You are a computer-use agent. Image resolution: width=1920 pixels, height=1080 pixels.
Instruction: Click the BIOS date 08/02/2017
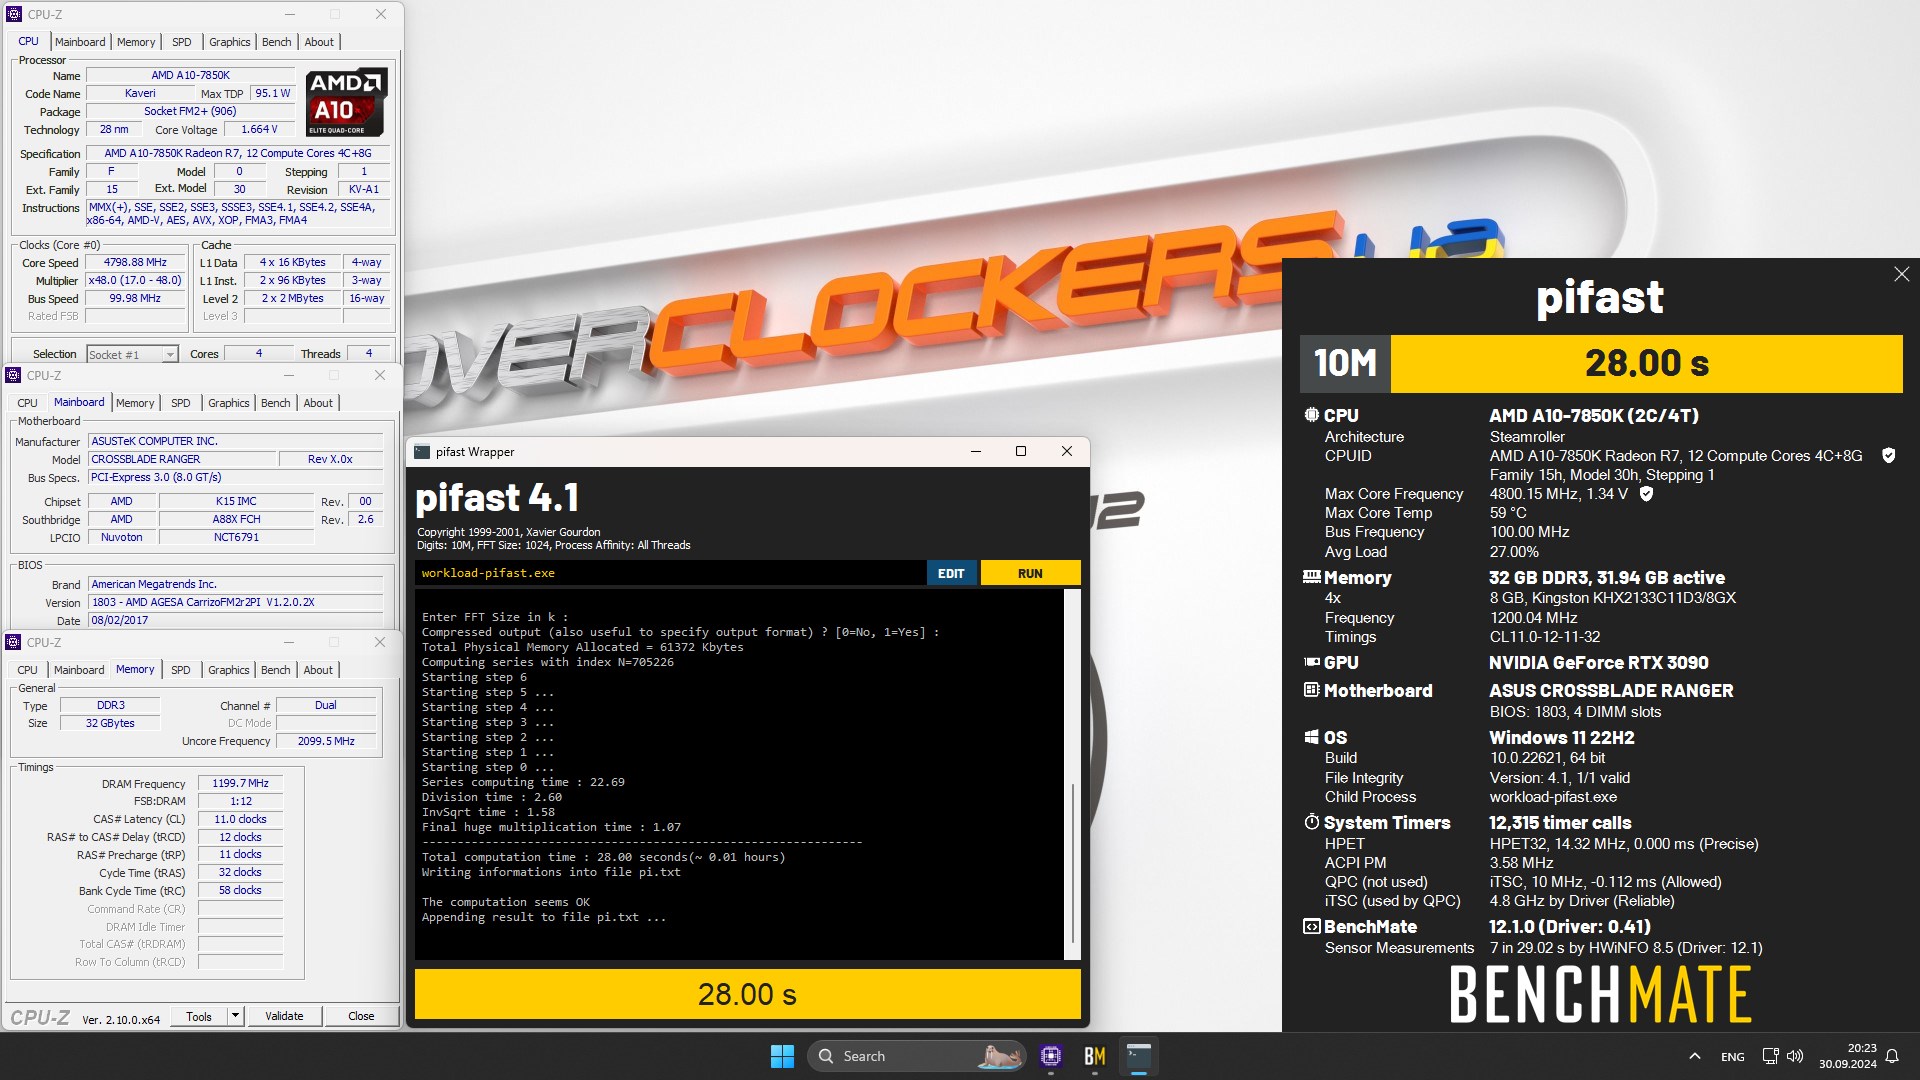[235, 620]
